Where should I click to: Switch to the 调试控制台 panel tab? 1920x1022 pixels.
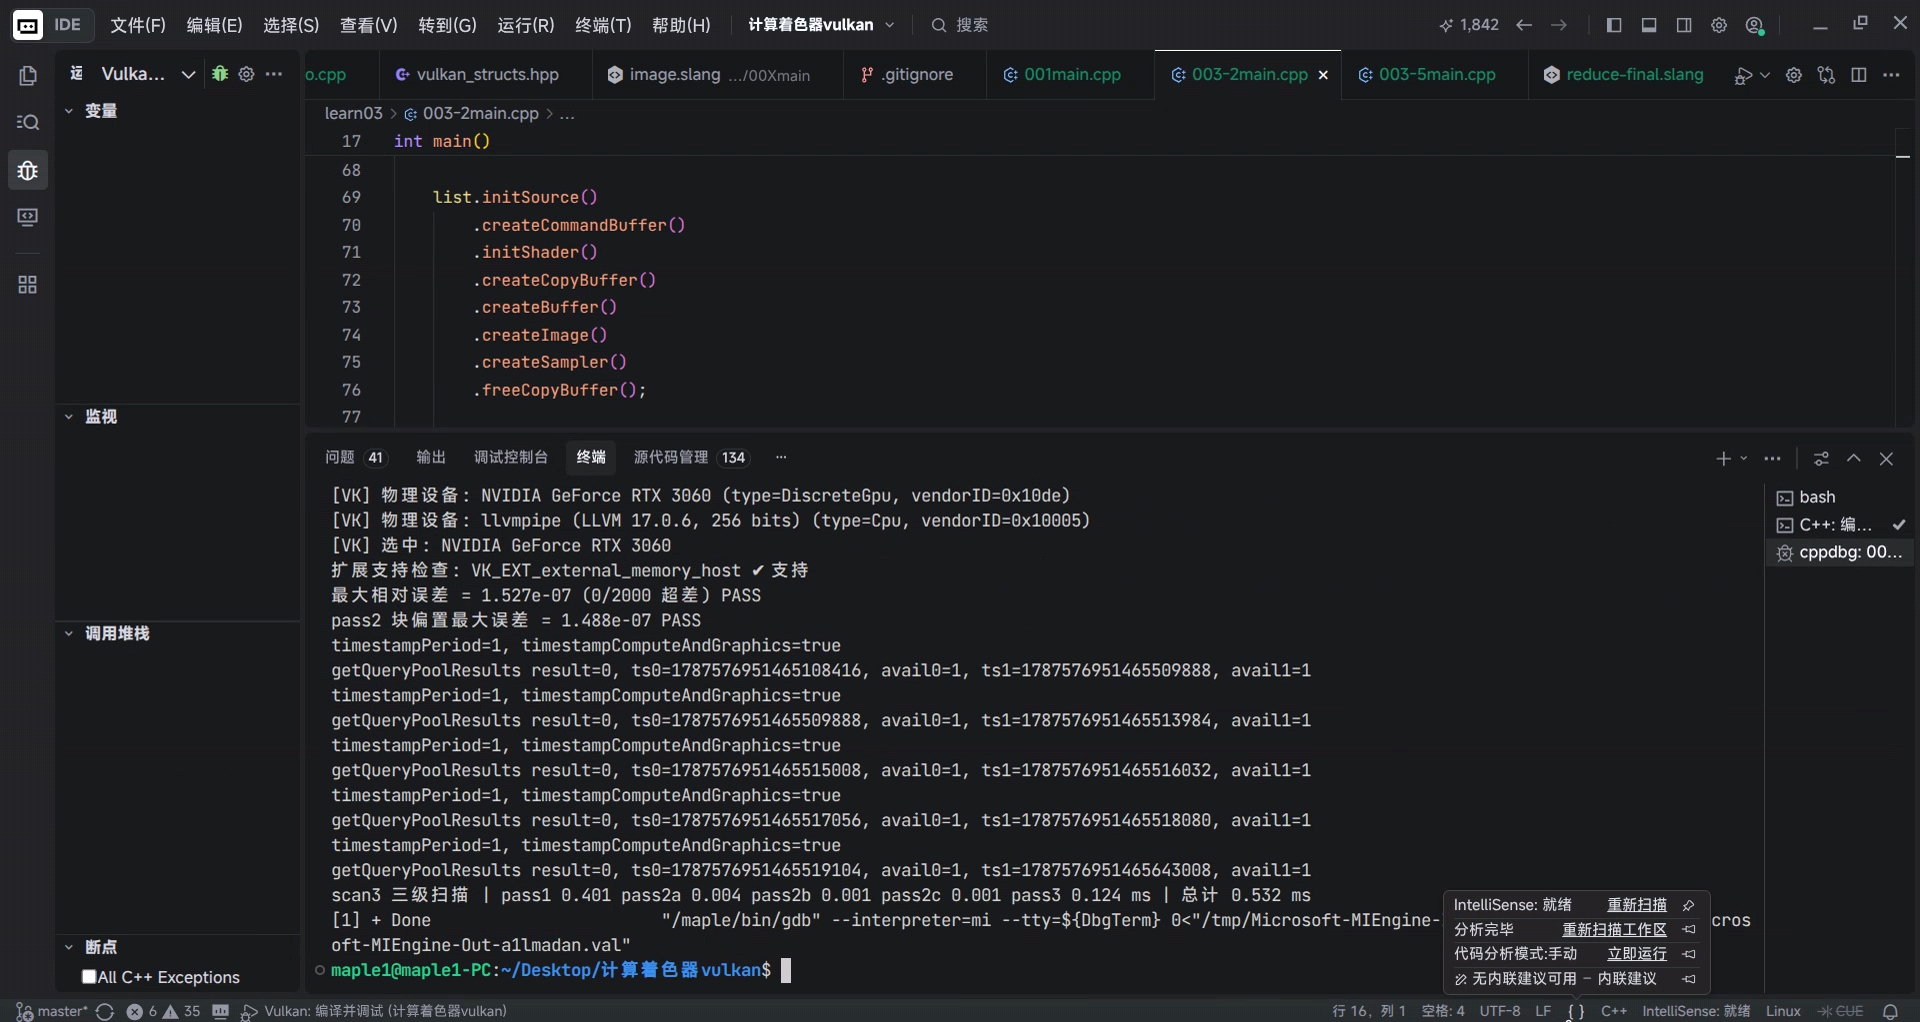[x=511, y=457]
